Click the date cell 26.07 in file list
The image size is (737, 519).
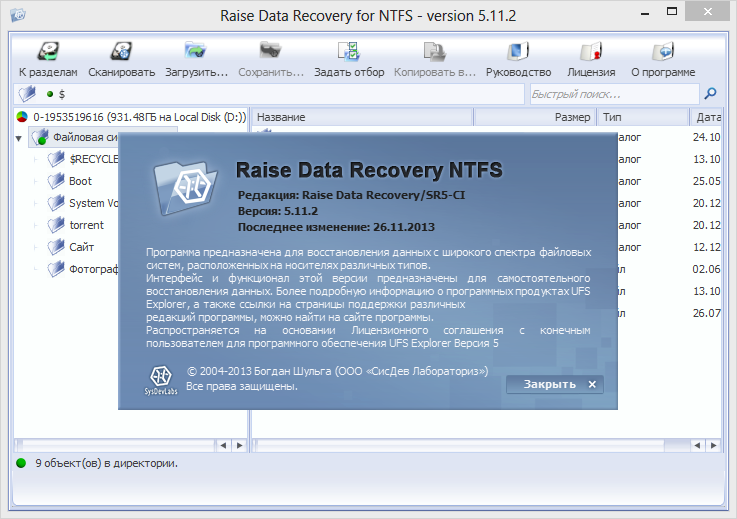(706, 313)
